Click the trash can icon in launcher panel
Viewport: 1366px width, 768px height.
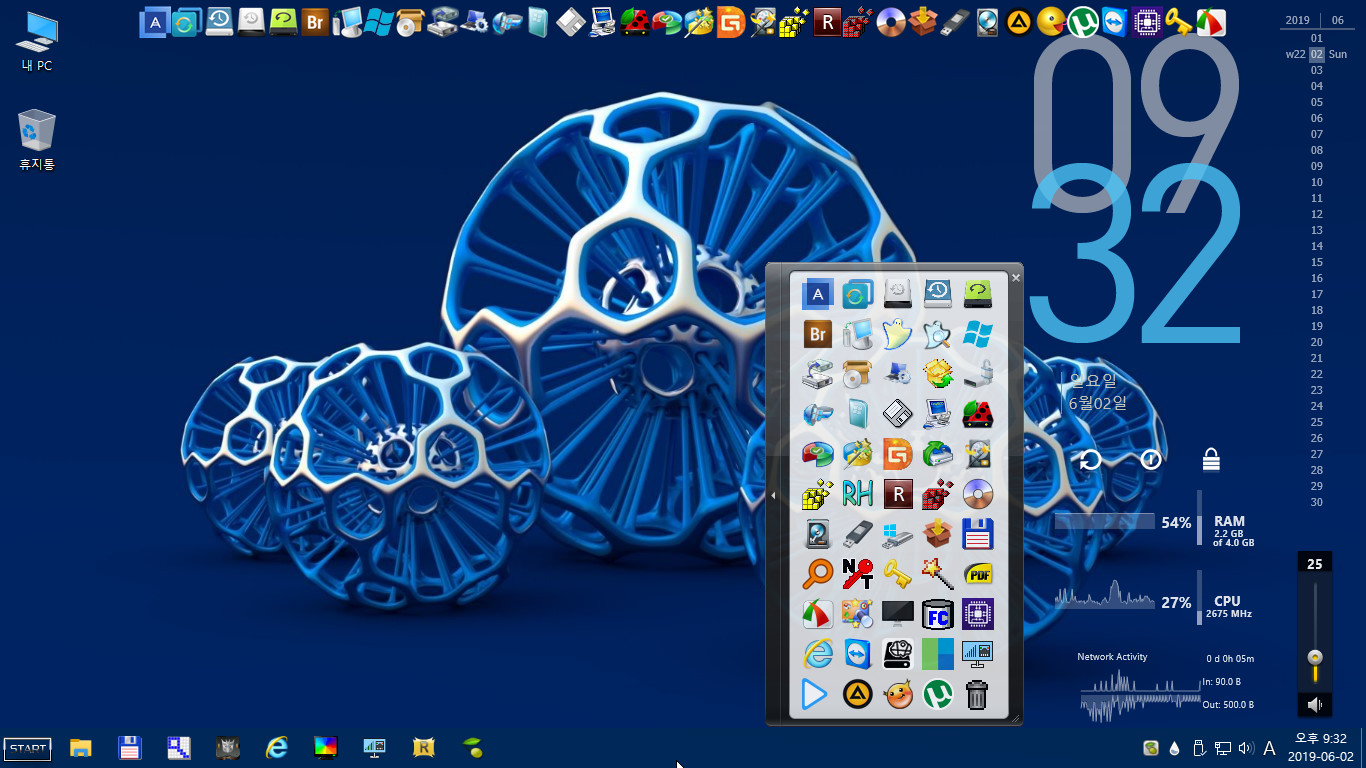pos(978,694)
